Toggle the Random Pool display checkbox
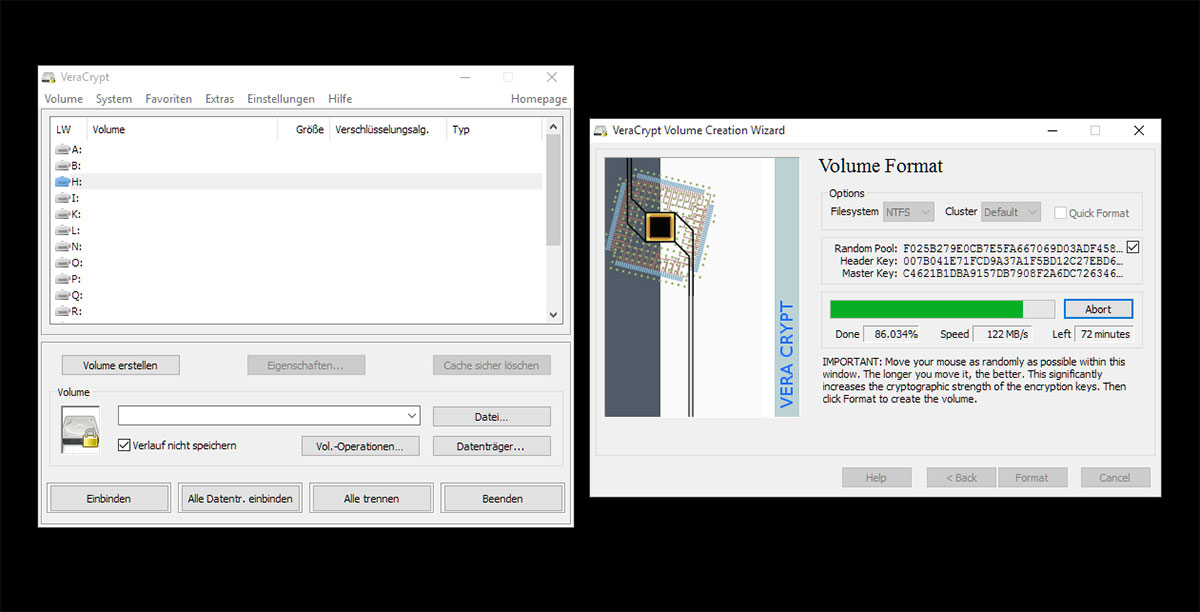Viewport: 1200px width, 612px height. click(1132, 247)
